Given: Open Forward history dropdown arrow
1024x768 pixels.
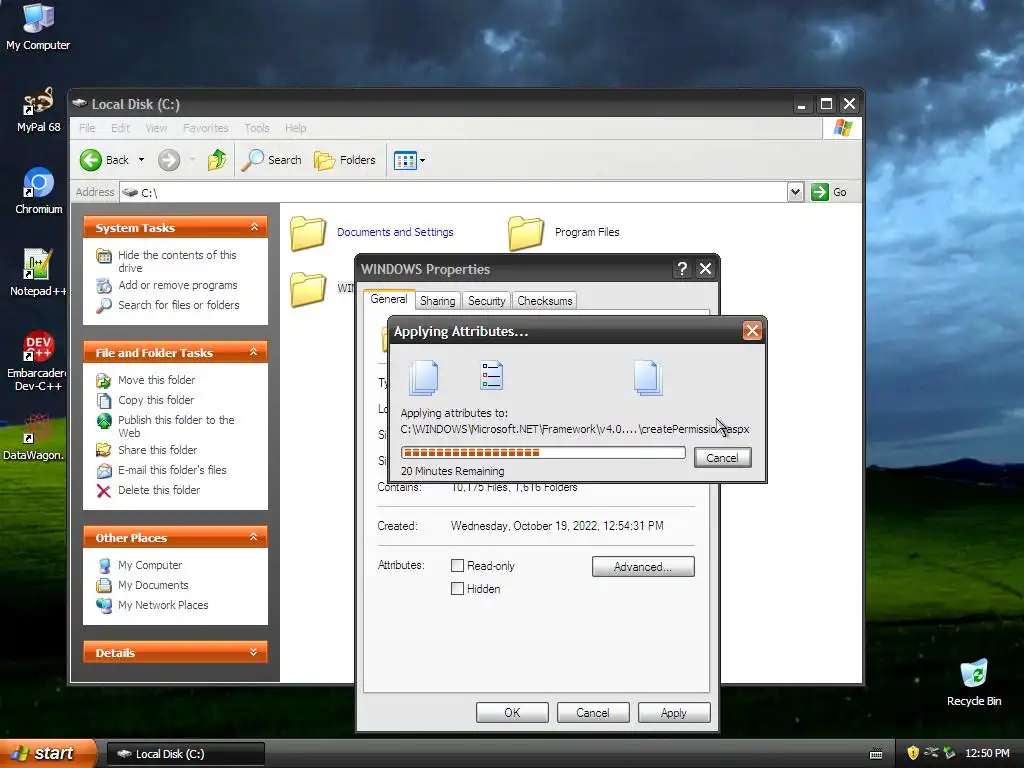Looking at the screenshot, I should click(x=192, y=160).
